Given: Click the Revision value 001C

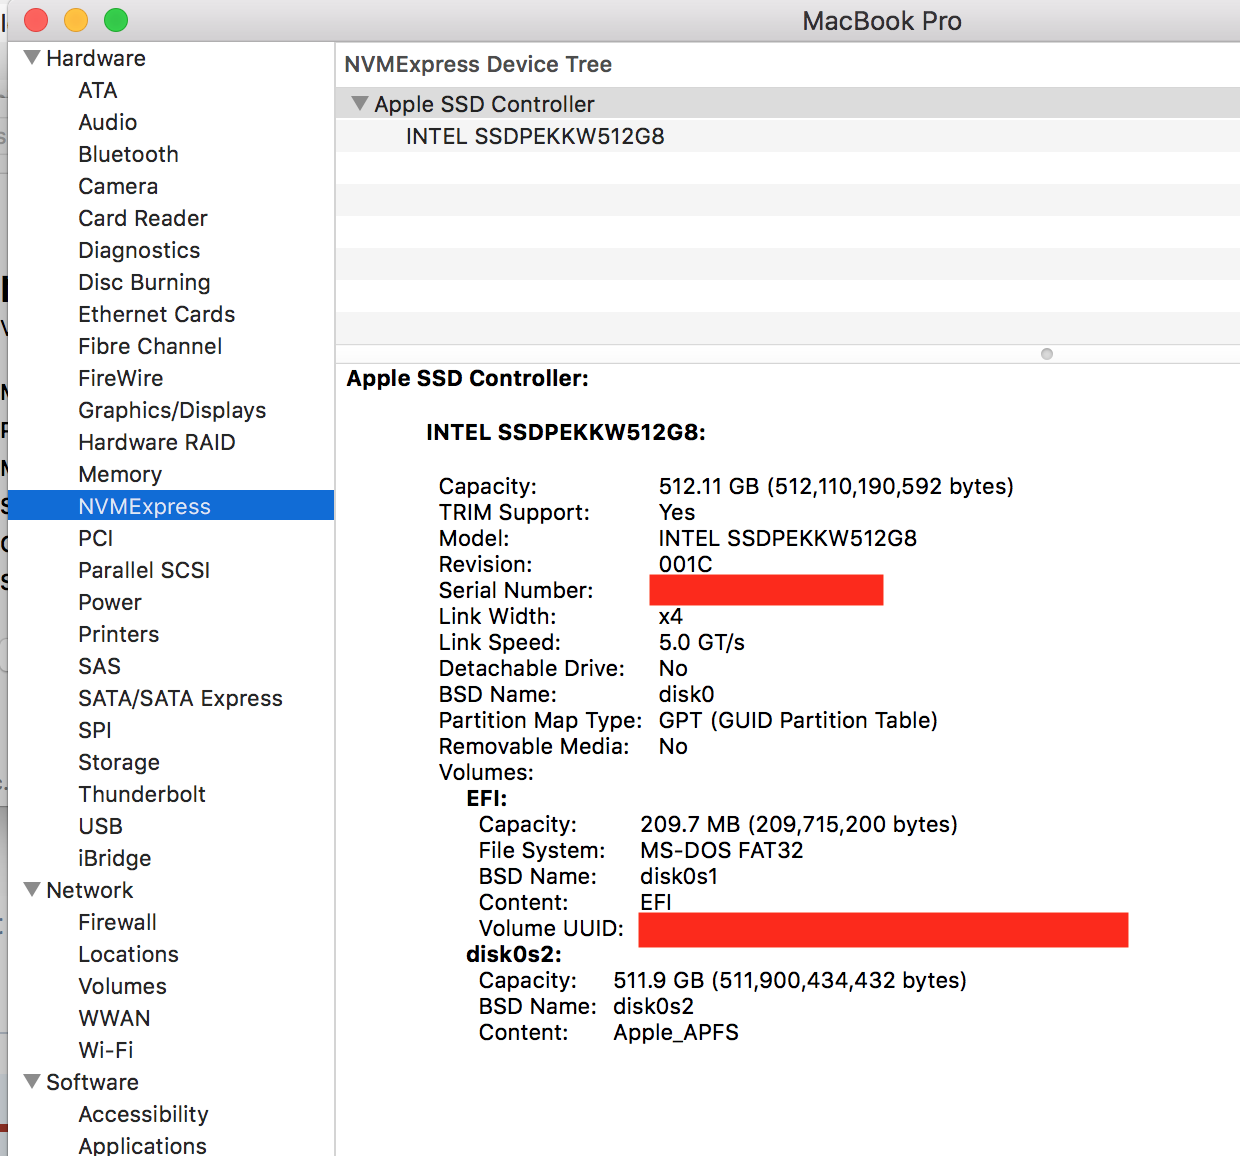Looking at the screenshot, I should 686,564.
